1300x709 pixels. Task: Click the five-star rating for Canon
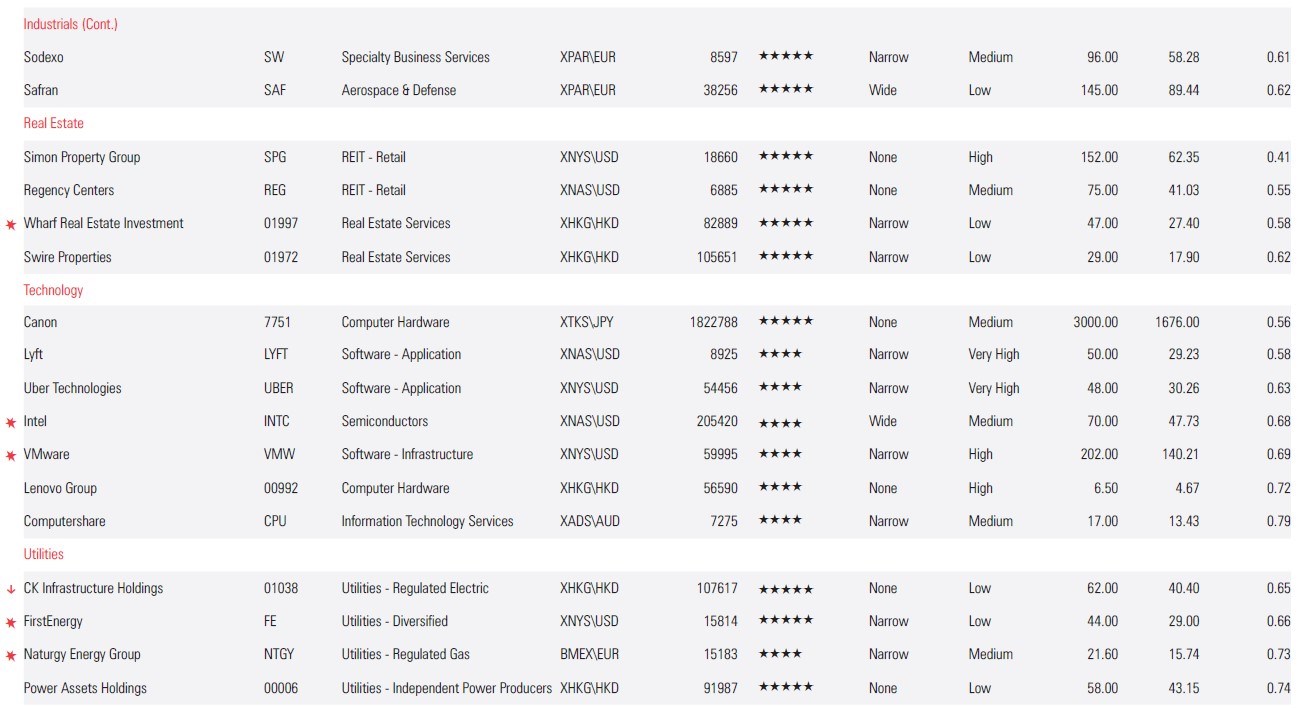pyautogui.click(x=785, y=322)
